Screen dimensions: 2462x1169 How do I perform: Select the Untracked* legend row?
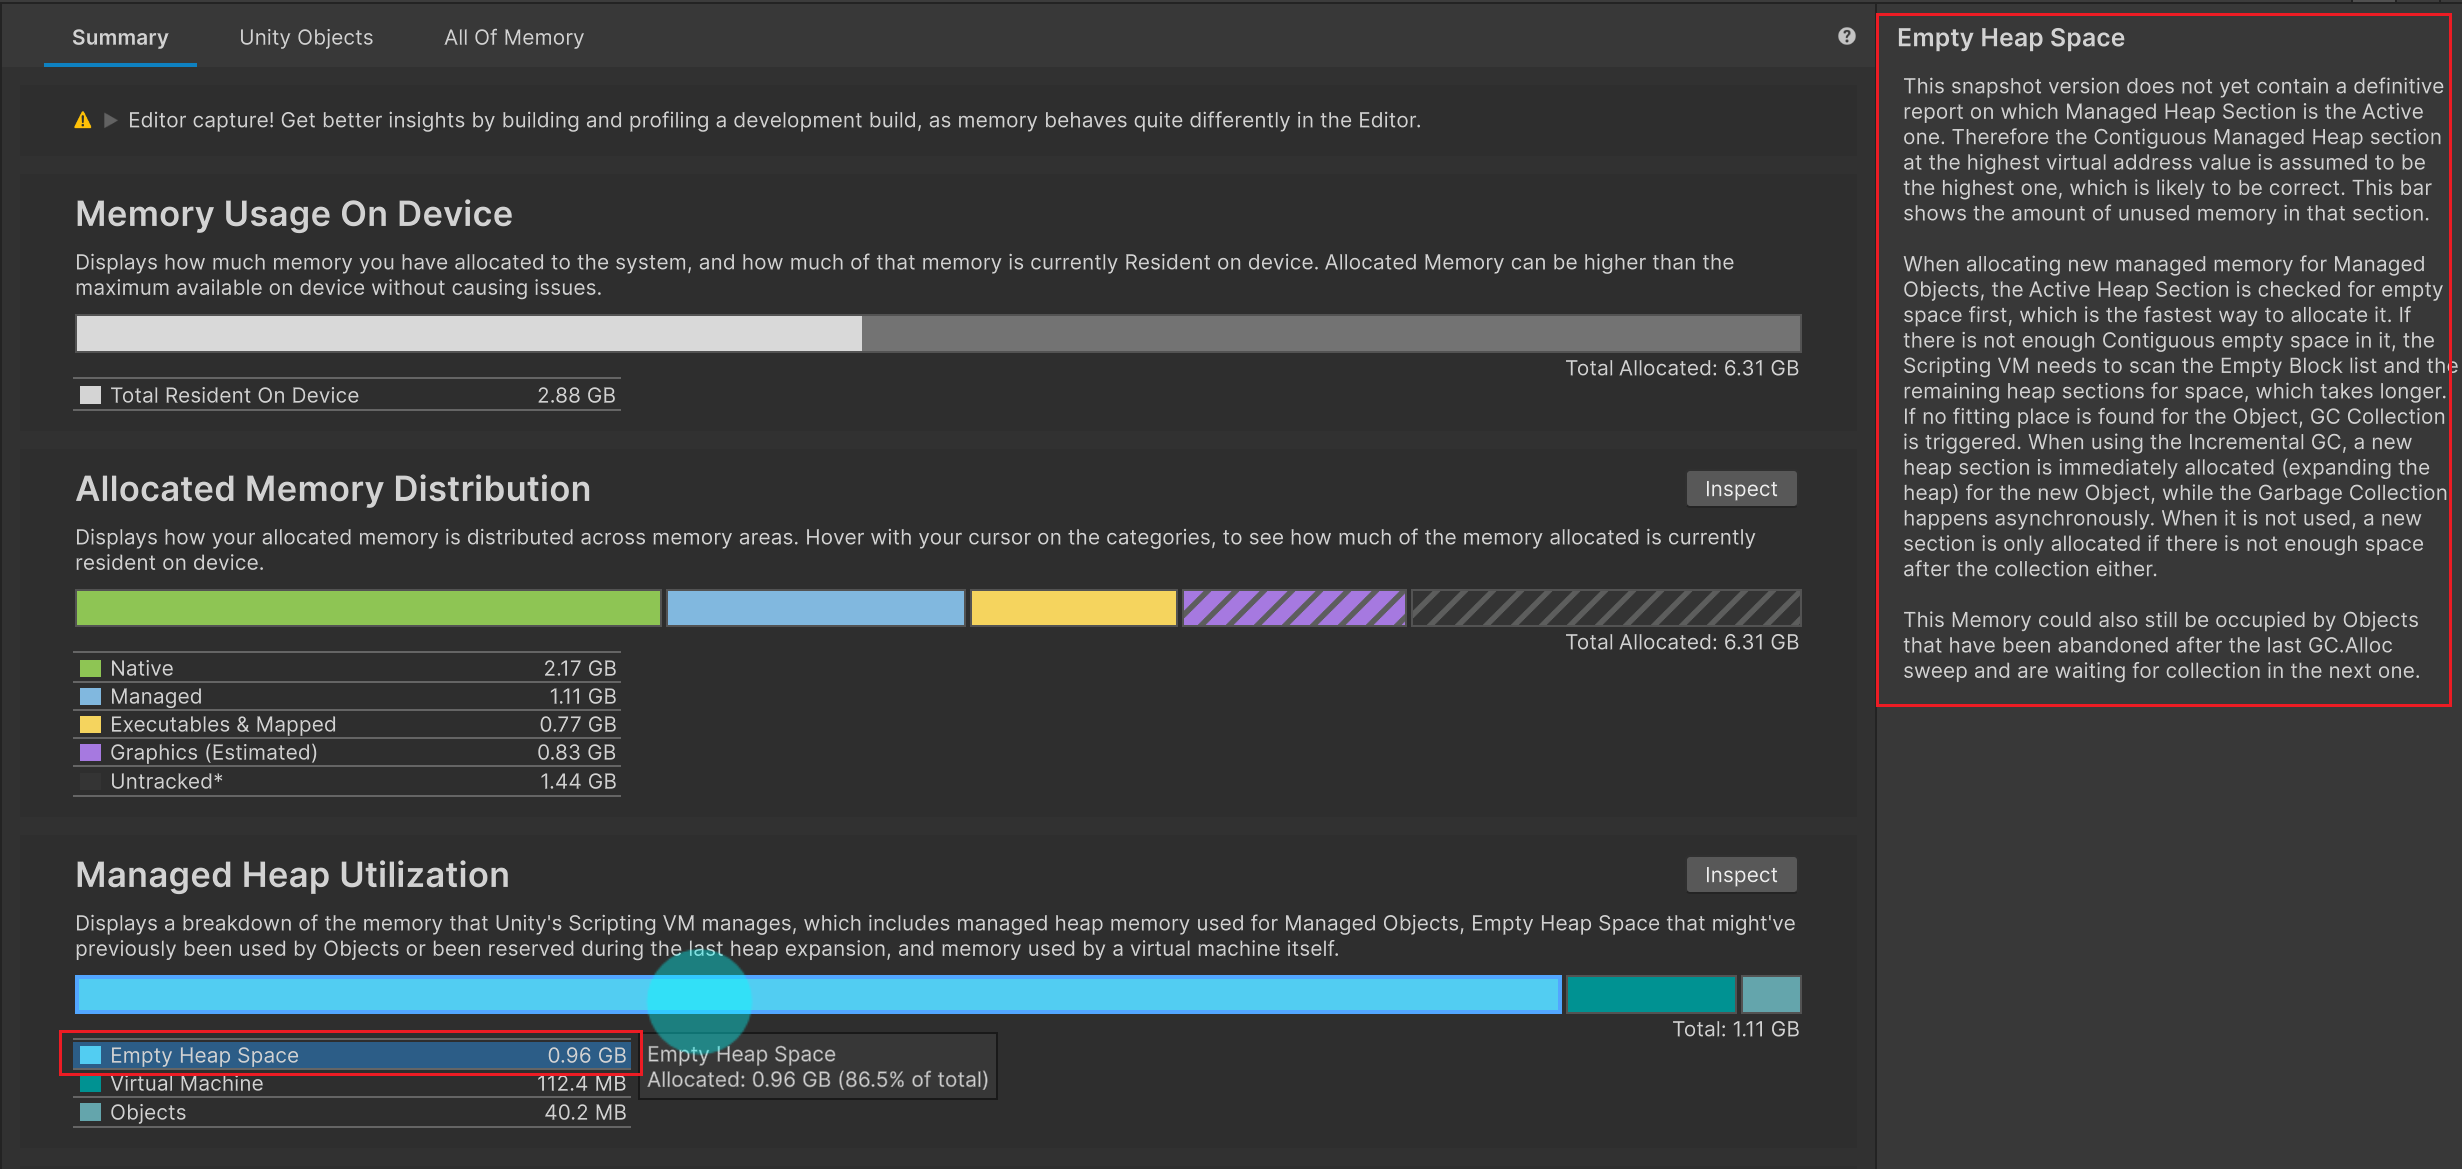pos(346,781)
